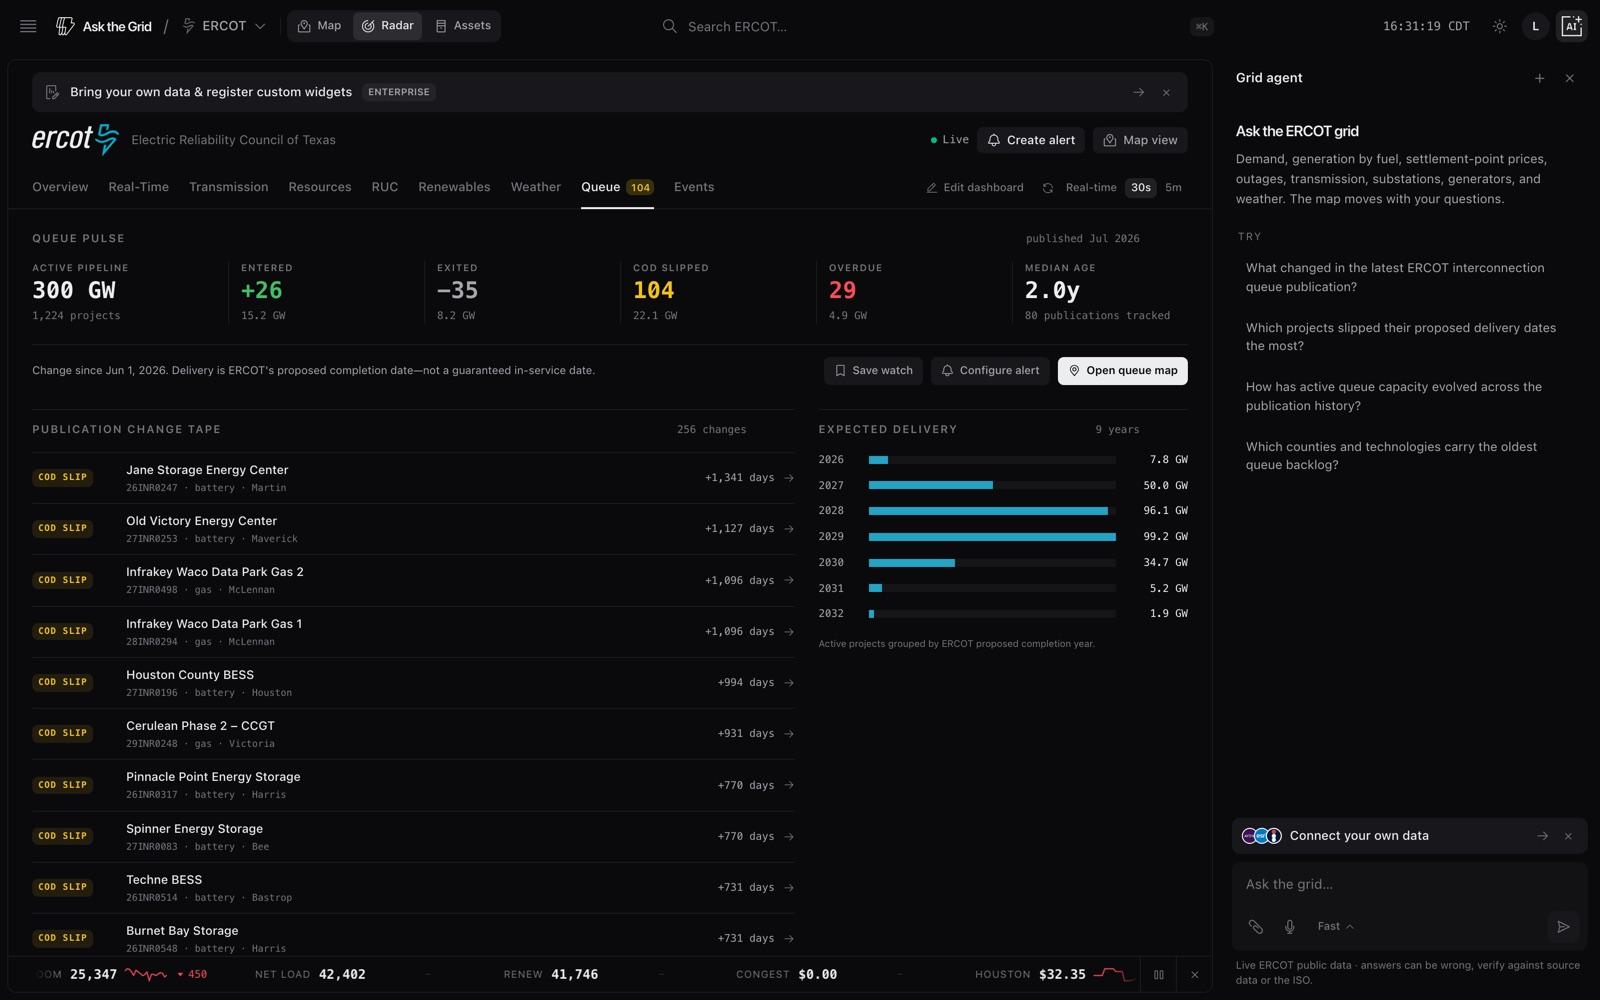The height and width of the screenshot is (1000, 1600).
Task: Ask which projects slipped delivery dates most
Action: 1400,337
